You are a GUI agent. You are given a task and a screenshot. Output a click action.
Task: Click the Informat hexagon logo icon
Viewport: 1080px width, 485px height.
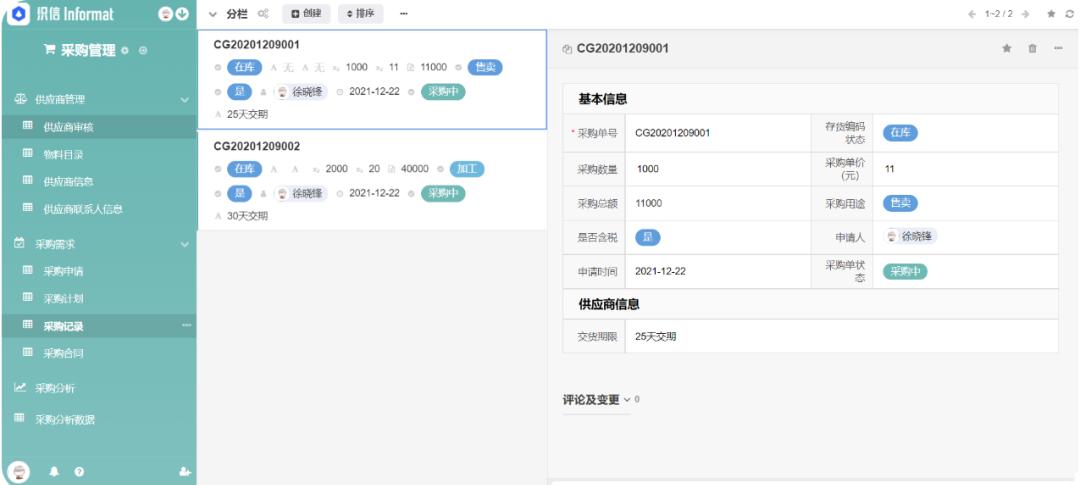click(19, 13)
